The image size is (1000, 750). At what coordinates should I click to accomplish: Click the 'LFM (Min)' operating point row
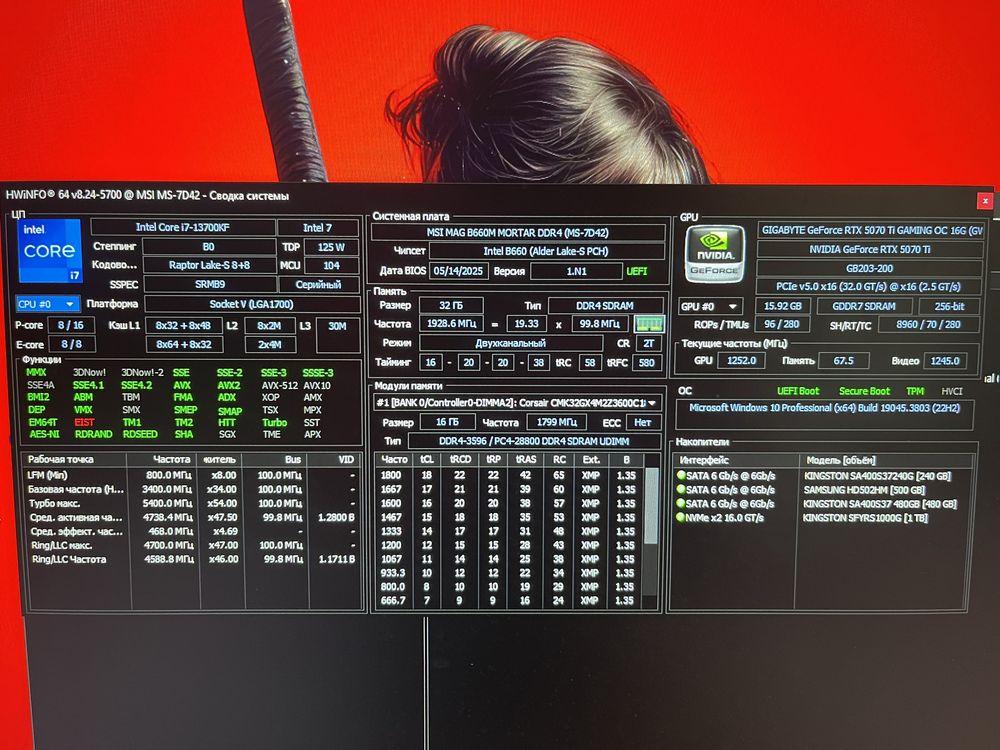tap(191, 475)
